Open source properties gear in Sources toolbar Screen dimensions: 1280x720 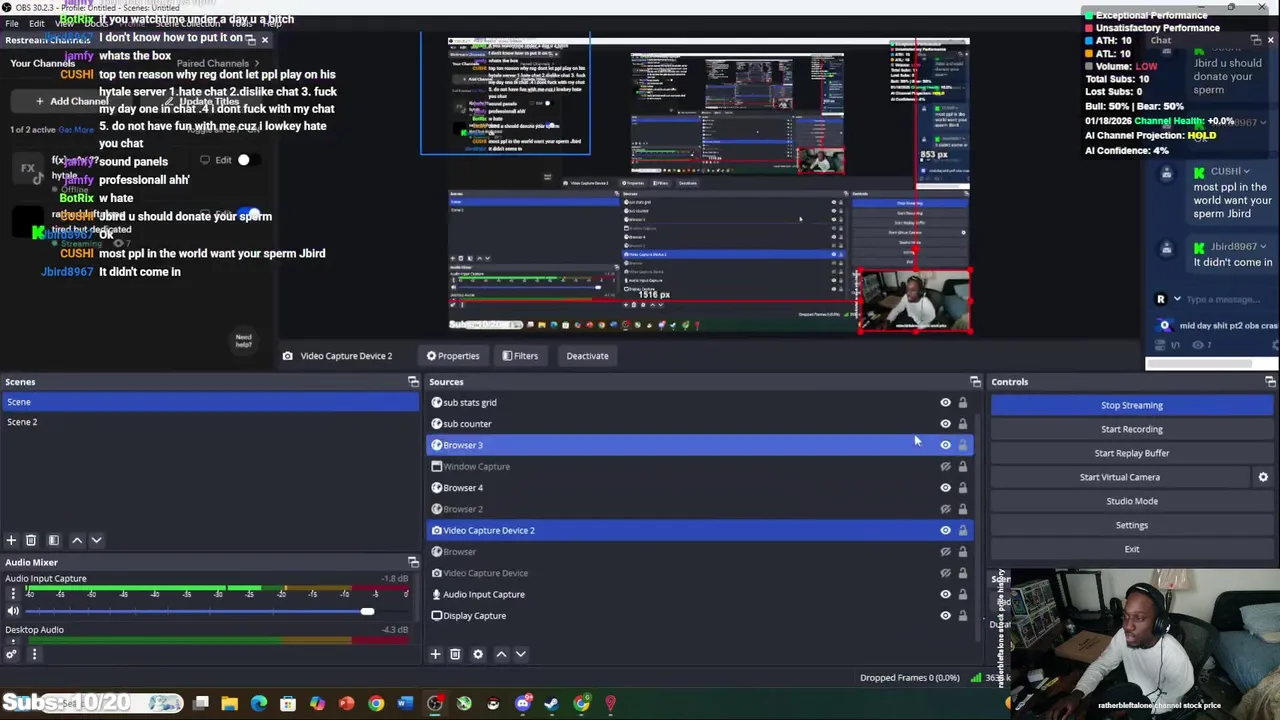click(478, 654)
